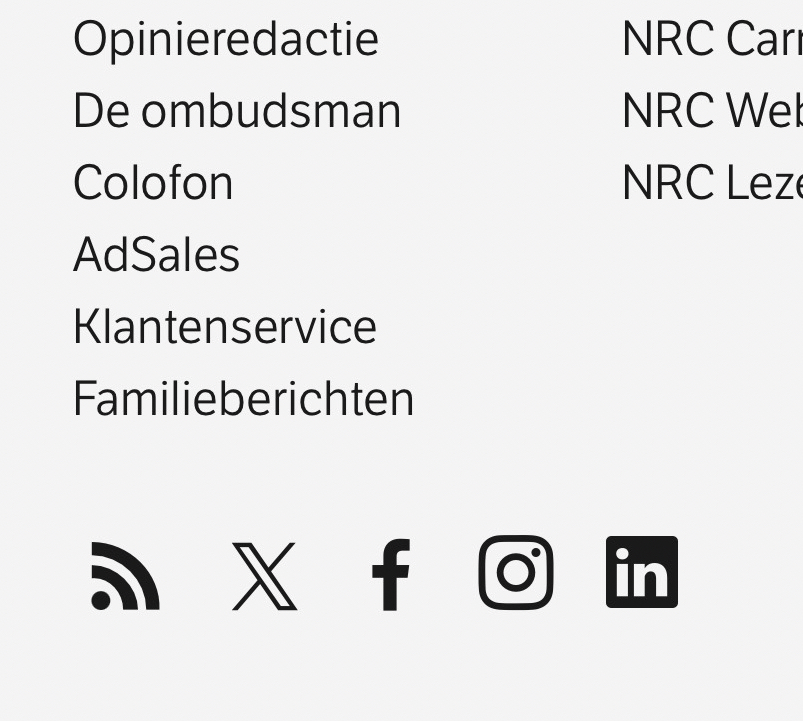Click the black LinkedIn square logo
The image size is (803, 721).
[642, 572]
